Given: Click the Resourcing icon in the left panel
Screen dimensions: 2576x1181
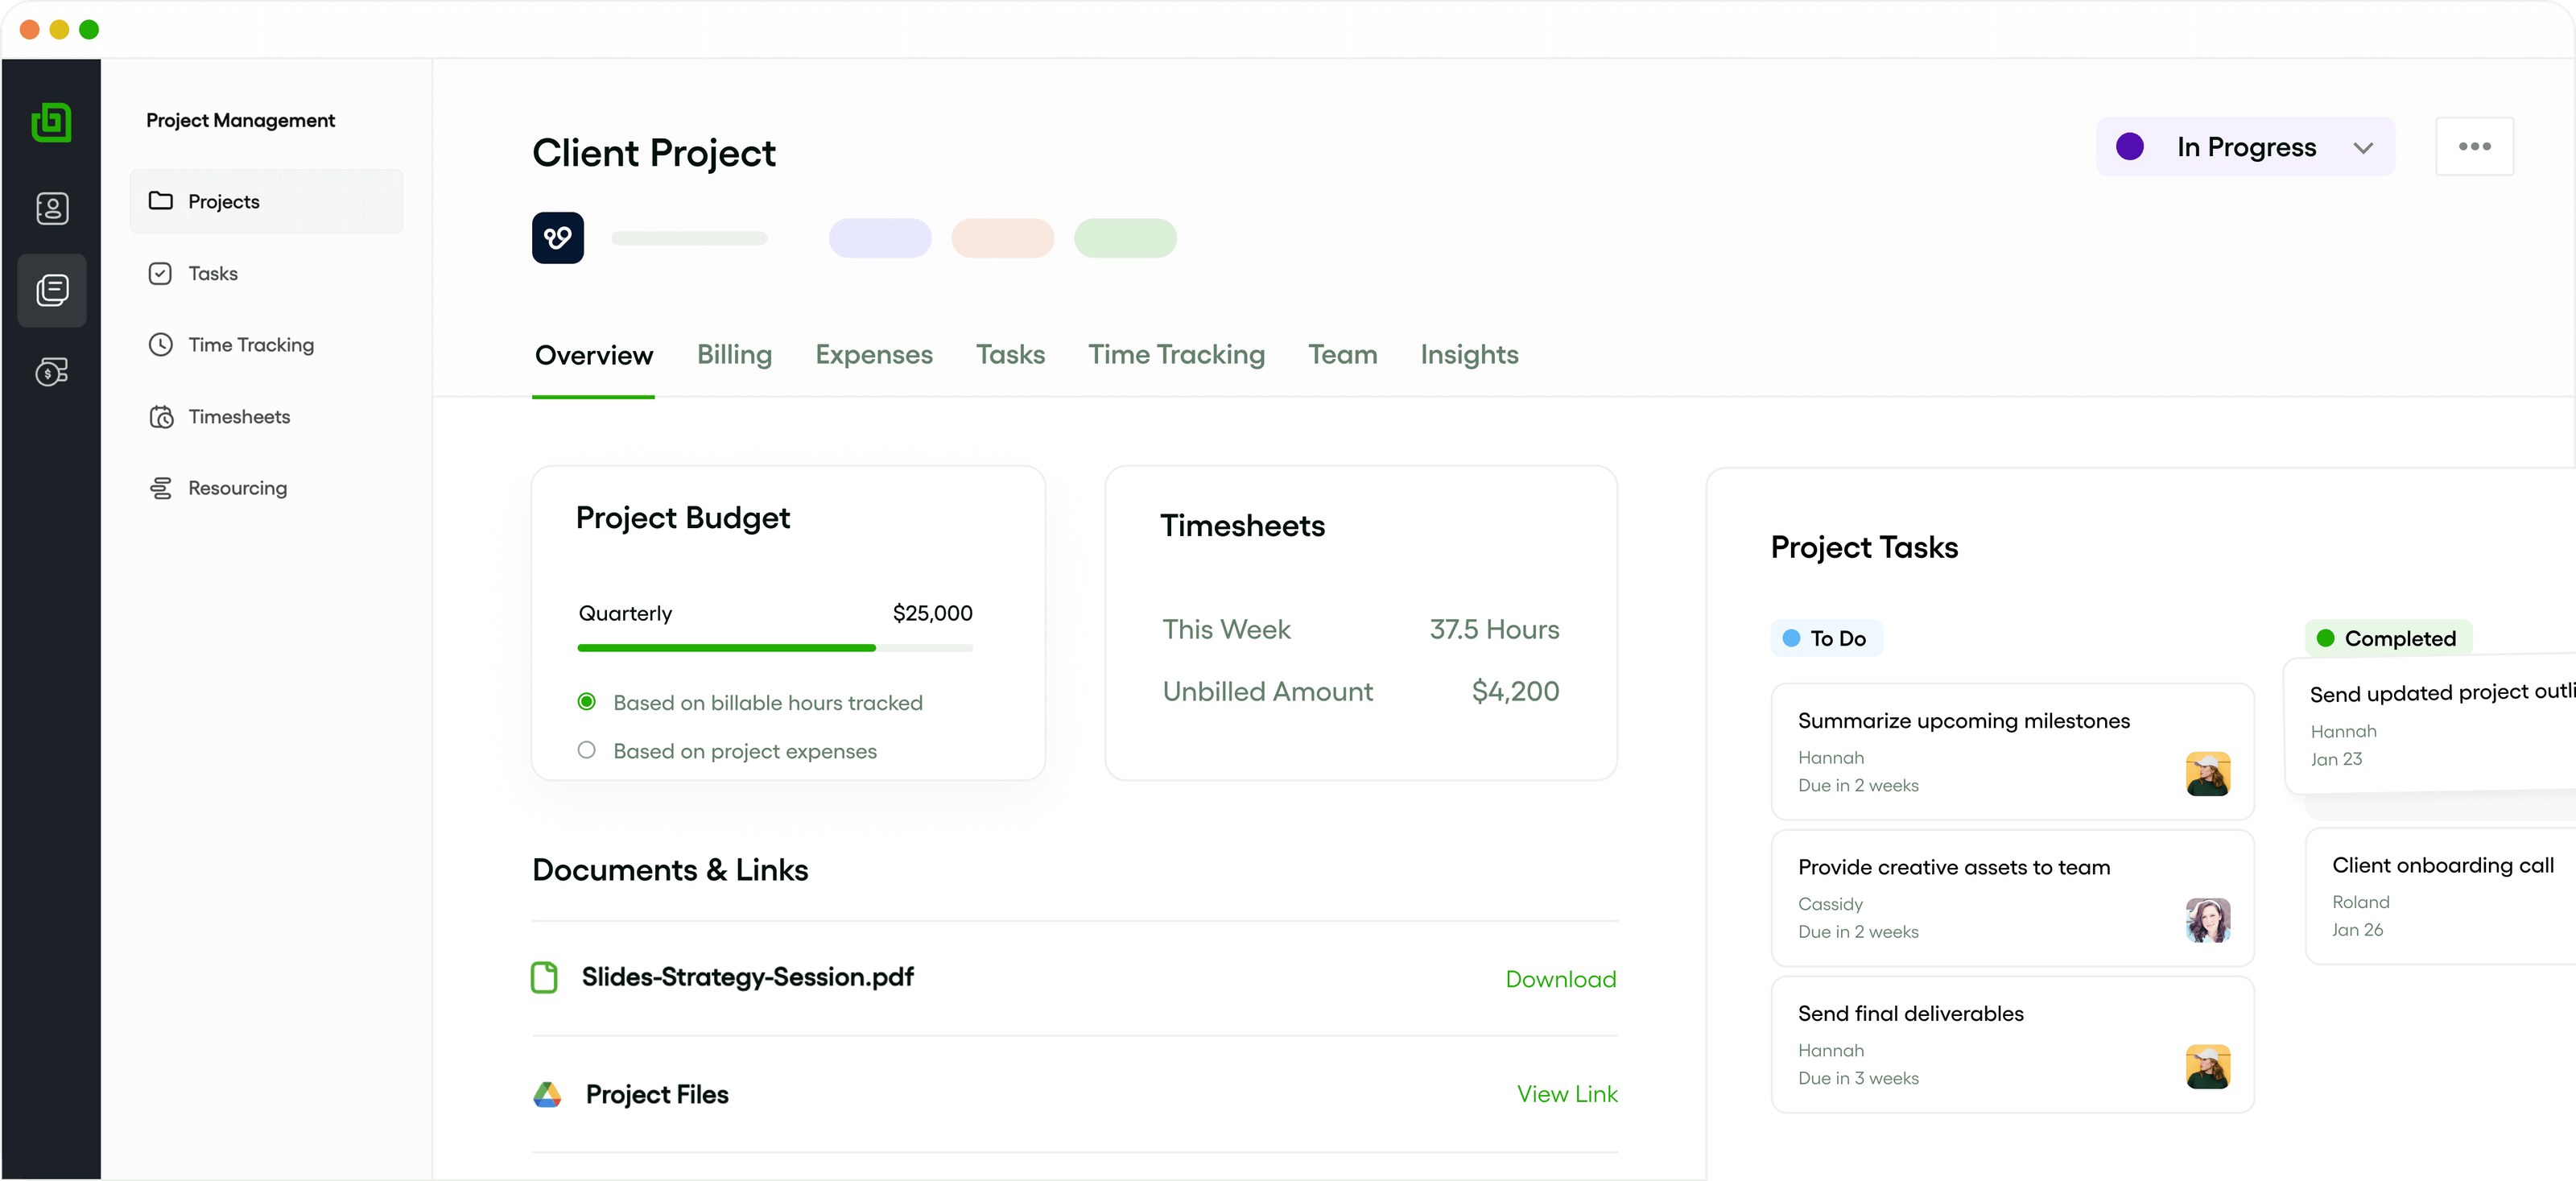Looking at the screenshot, I should [161, 488].
